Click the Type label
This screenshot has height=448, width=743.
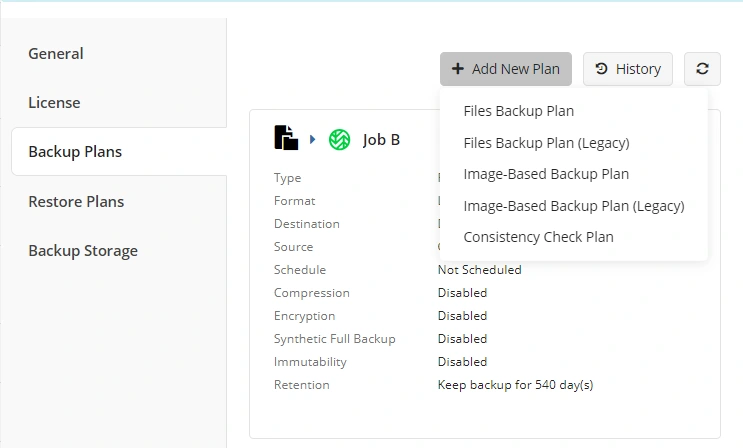287,178
